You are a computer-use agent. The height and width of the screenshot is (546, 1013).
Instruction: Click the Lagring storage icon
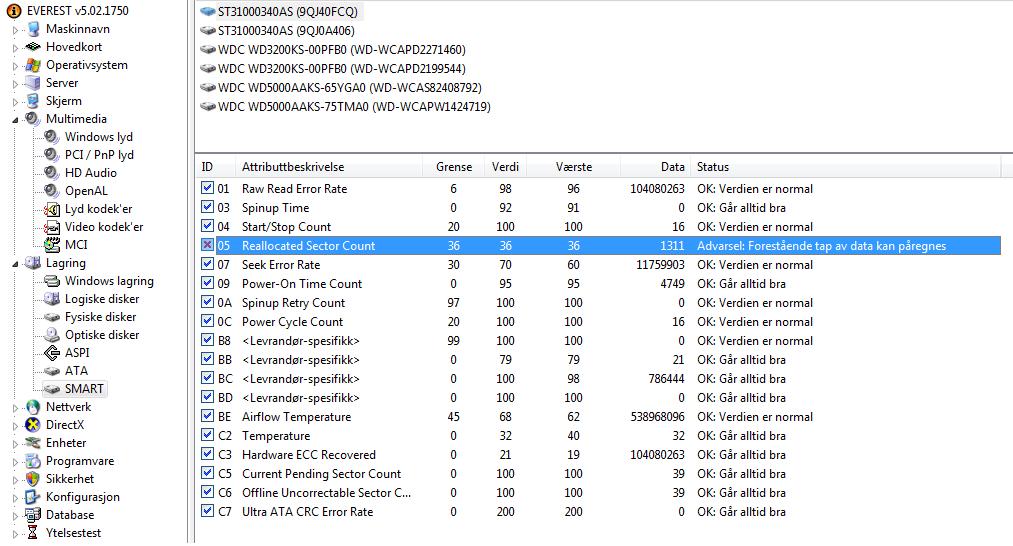(x=32, y=263)
